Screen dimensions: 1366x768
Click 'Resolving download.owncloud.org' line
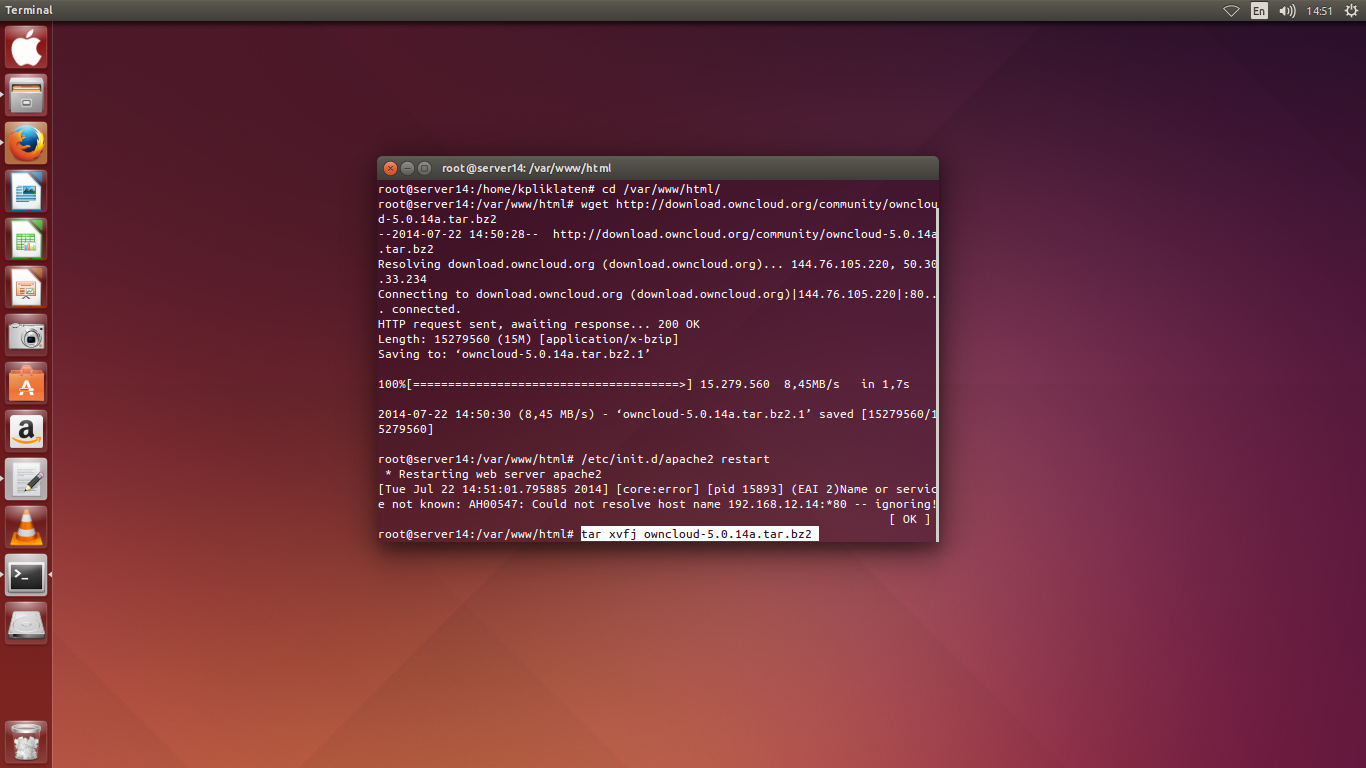[x=658, y=271]
